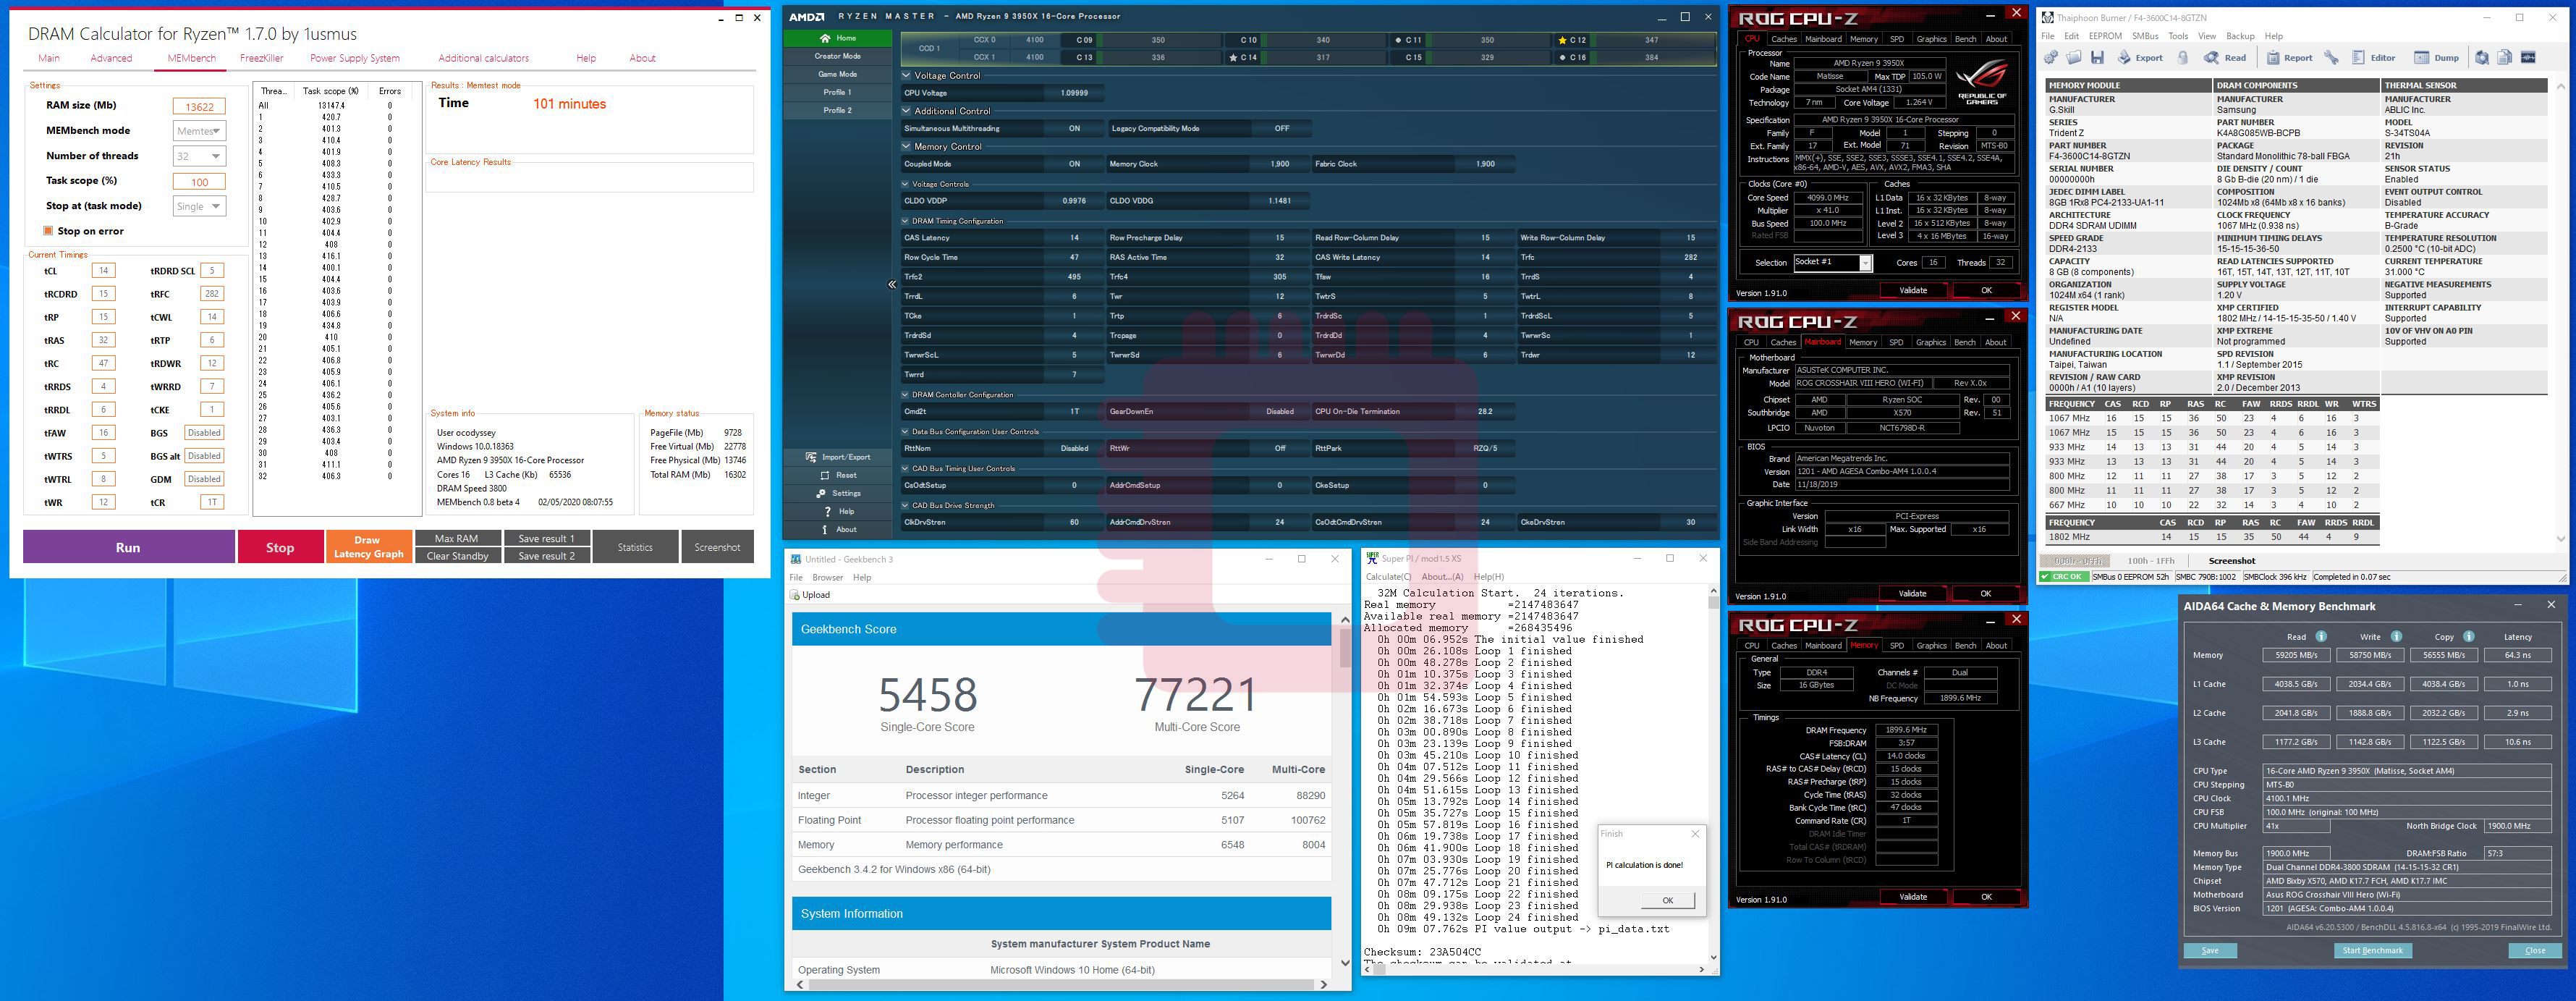
Task: Collapse Ryzen Master sidebar with double-chevron
Action: click(892, 285)
